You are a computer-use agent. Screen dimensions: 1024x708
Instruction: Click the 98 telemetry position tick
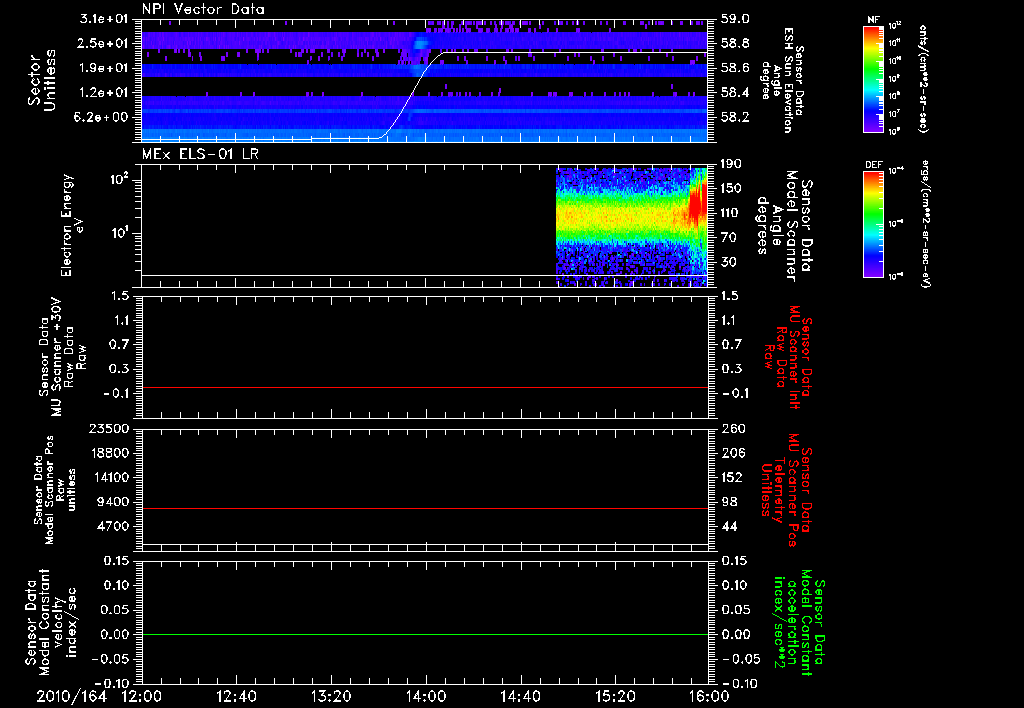730,502
